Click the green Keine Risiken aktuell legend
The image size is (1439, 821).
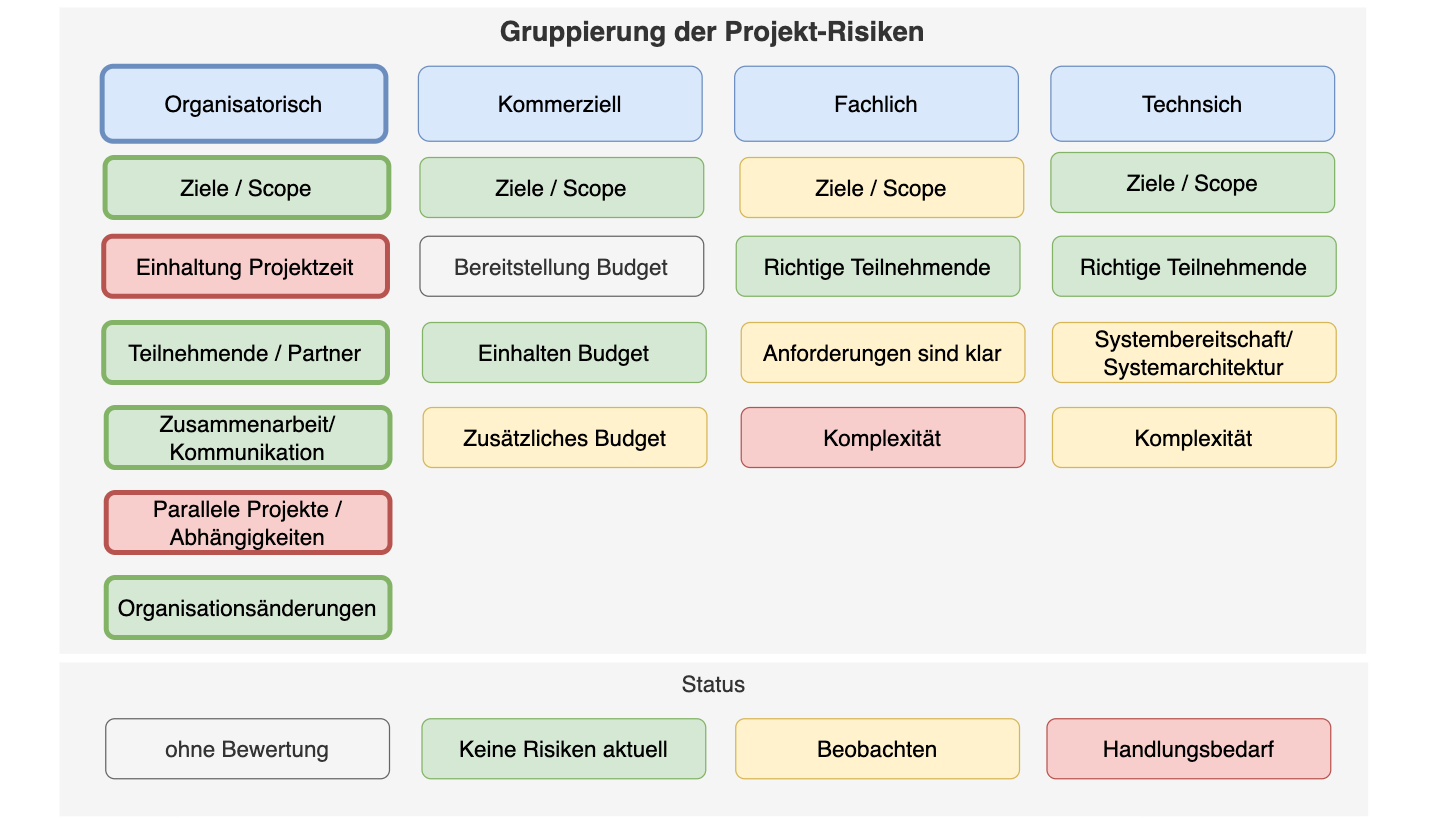click(563, 749)
